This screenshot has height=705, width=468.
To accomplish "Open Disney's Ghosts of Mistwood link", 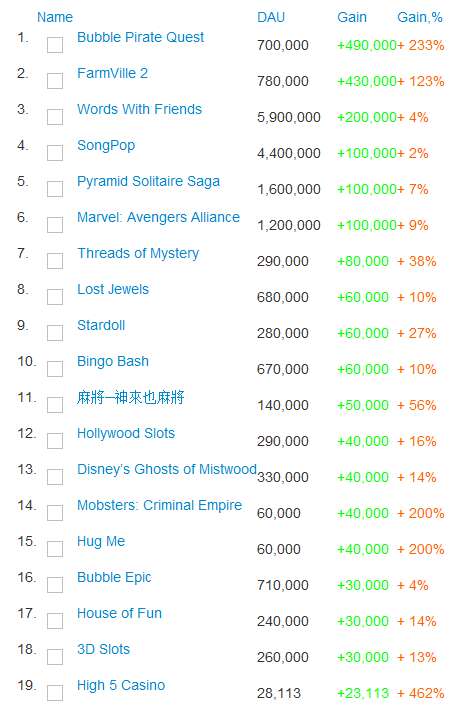I will 167,469.
